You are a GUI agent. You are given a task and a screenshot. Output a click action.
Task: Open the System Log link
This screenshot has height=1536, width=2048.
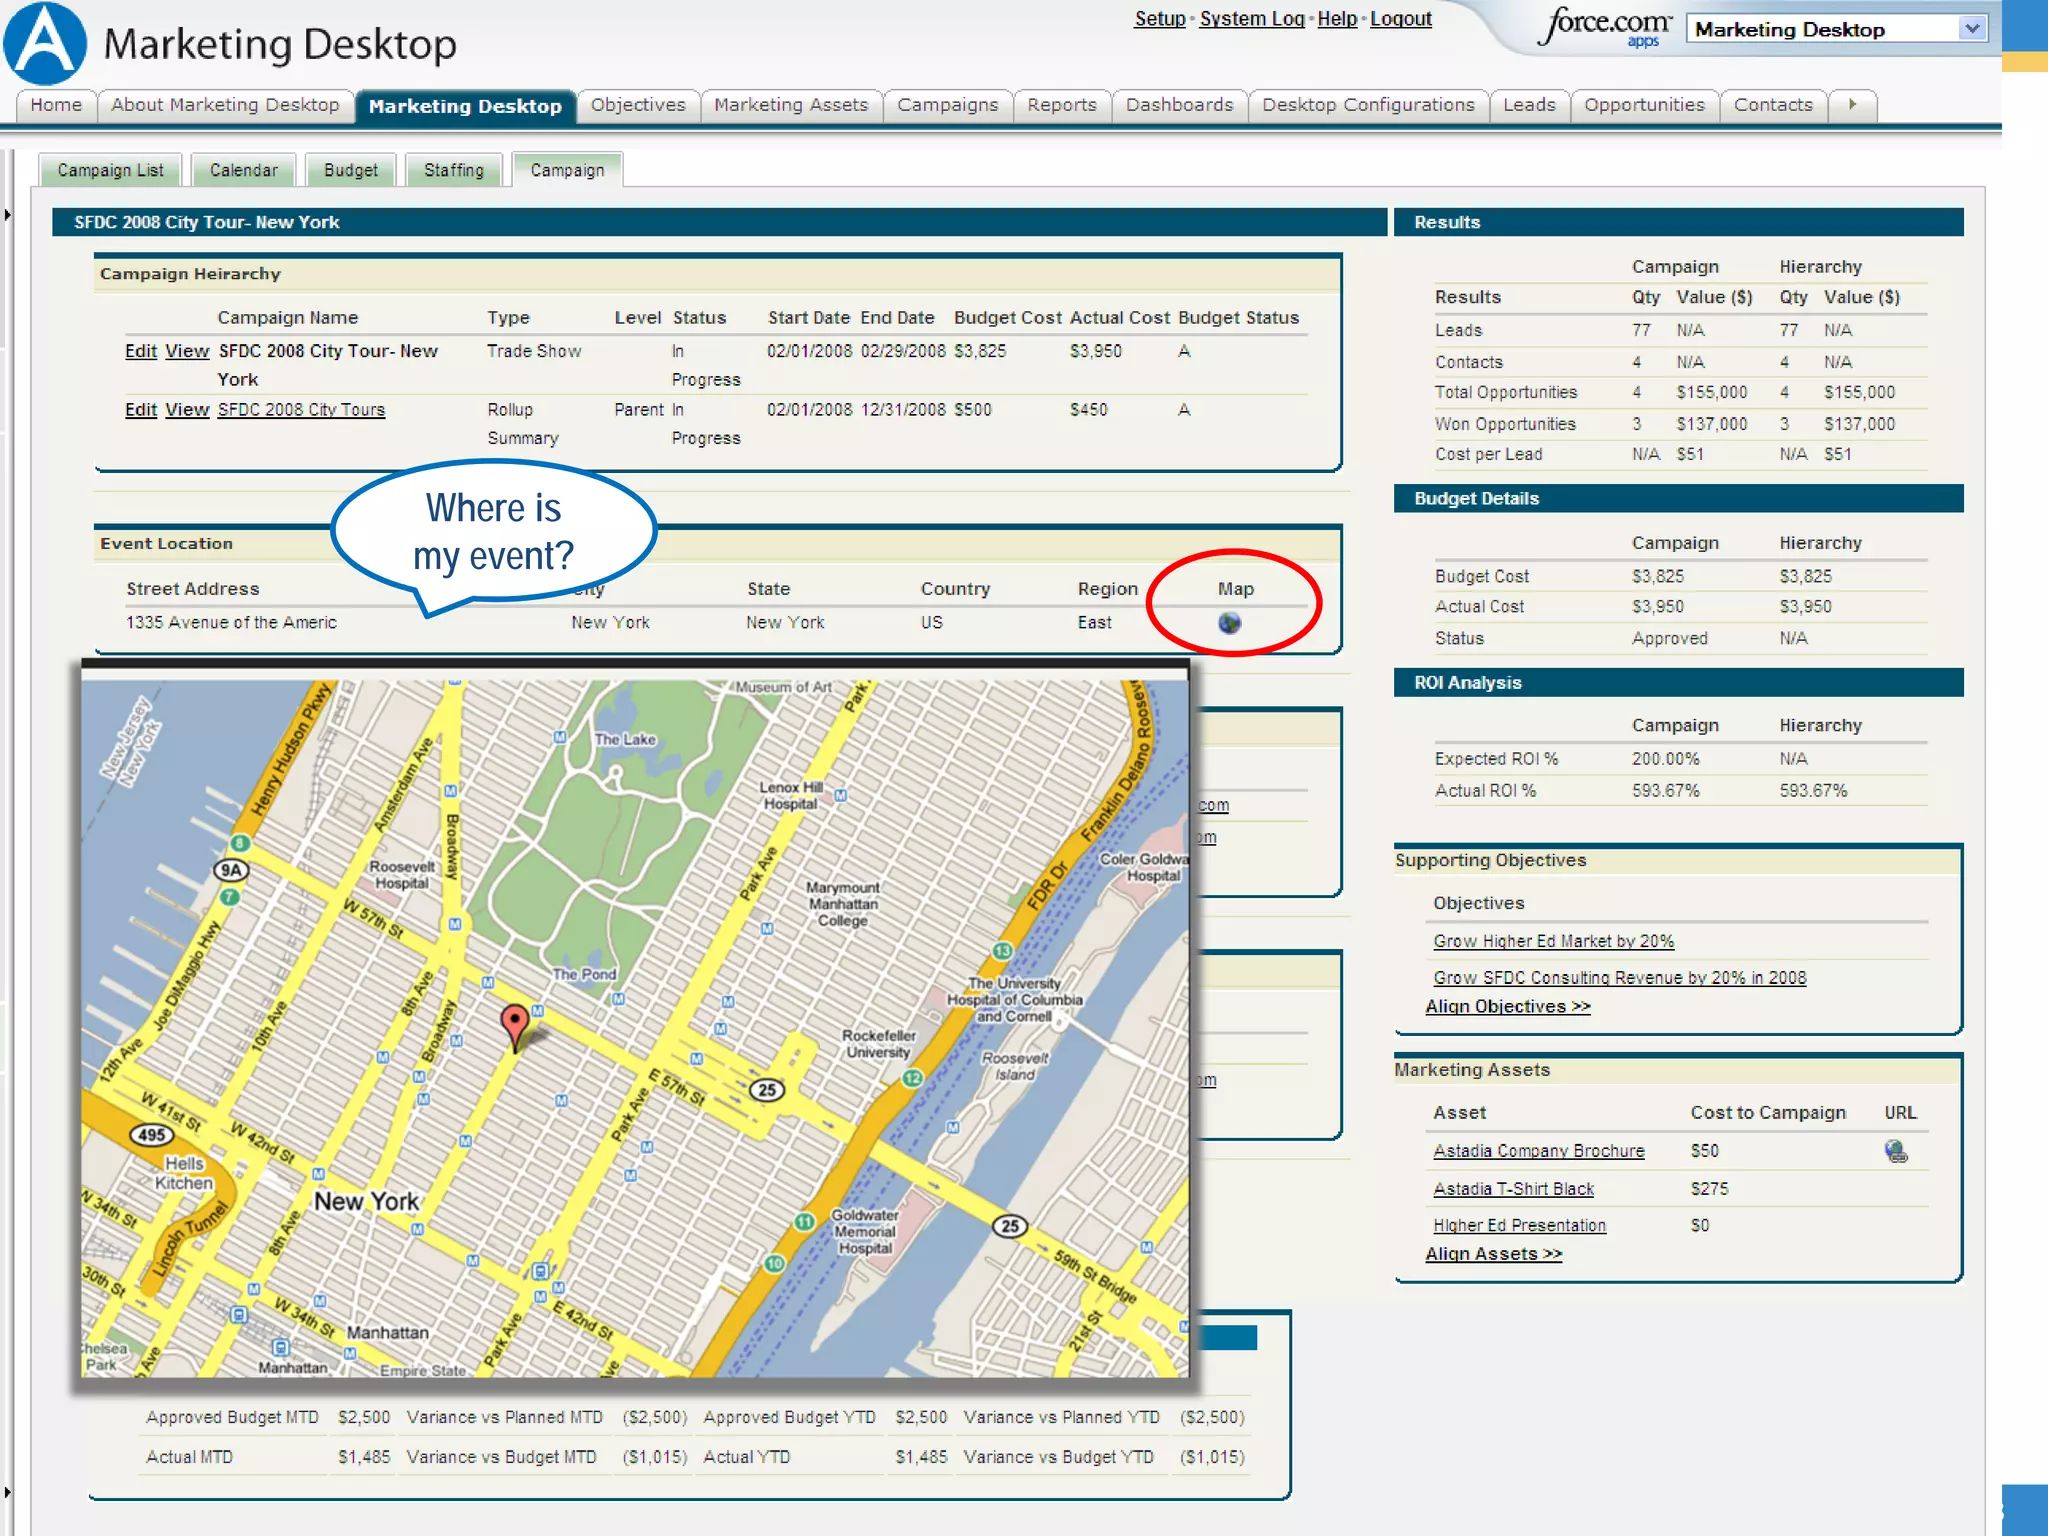[x=1252, y=19]
